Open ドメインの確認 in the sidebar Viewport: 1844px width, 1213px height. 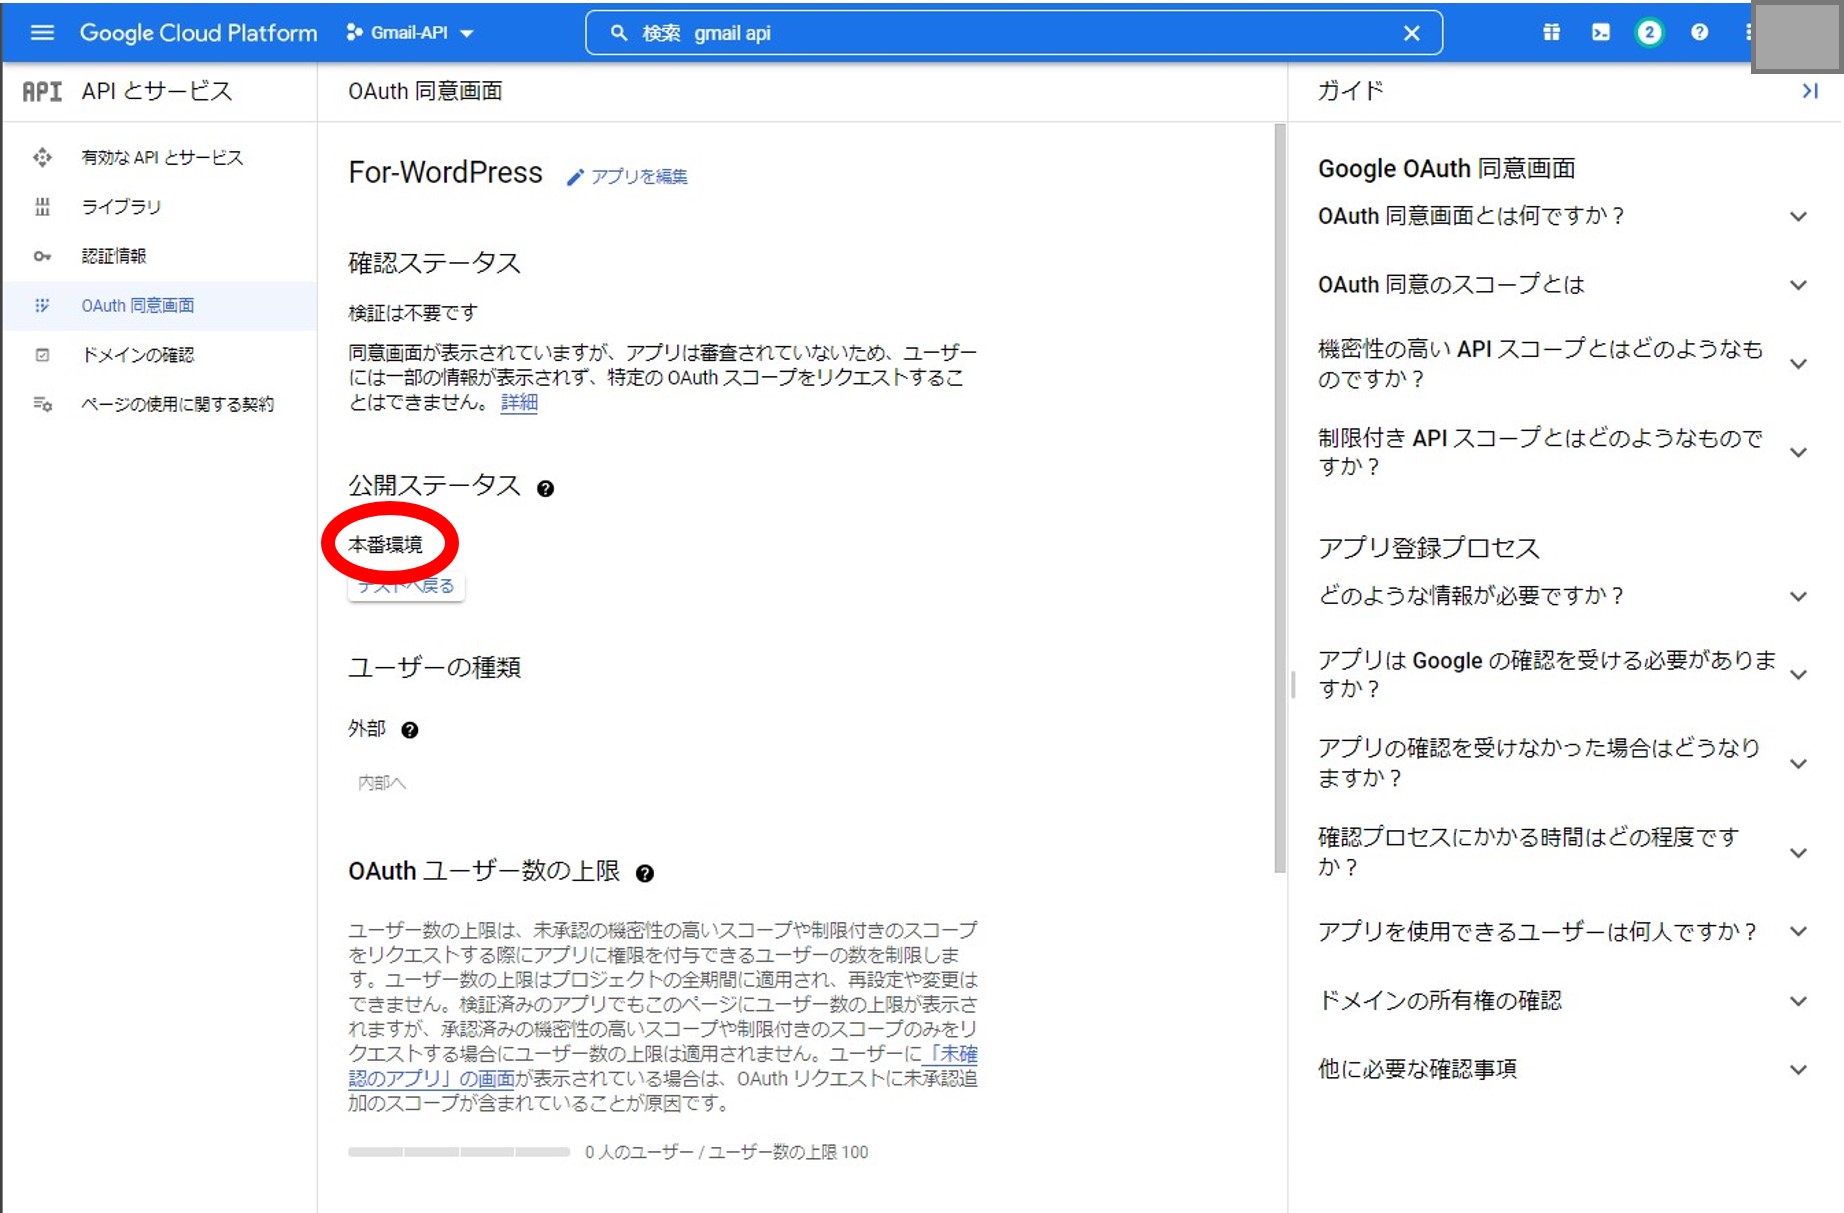(x=160, y=354)
